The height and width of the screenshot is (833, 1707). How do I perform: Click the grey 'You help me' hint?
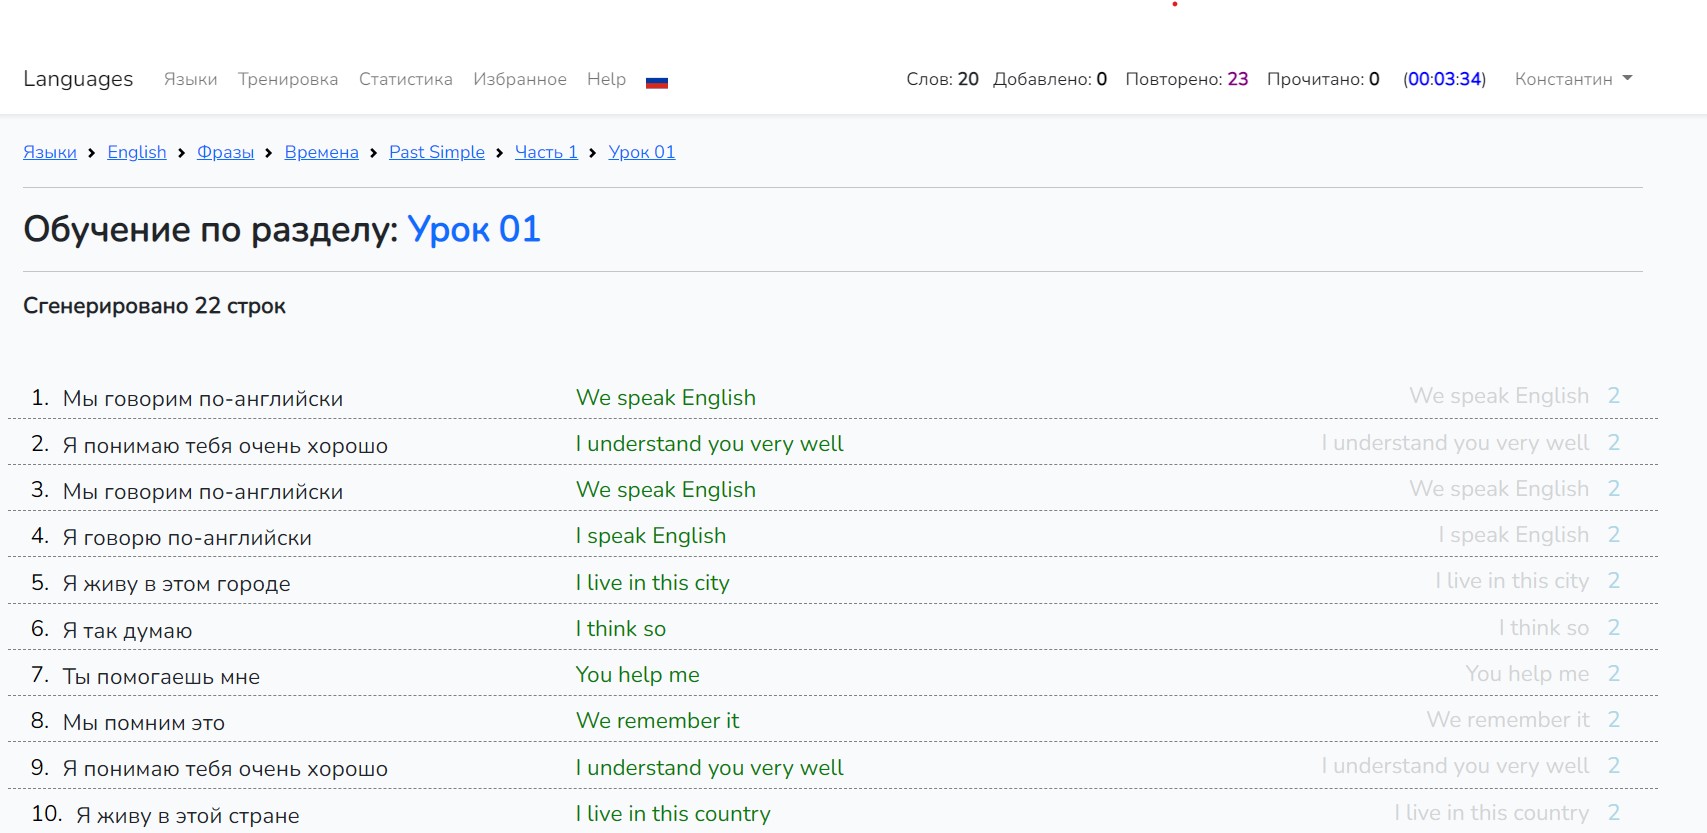(x=1526, y=674)
